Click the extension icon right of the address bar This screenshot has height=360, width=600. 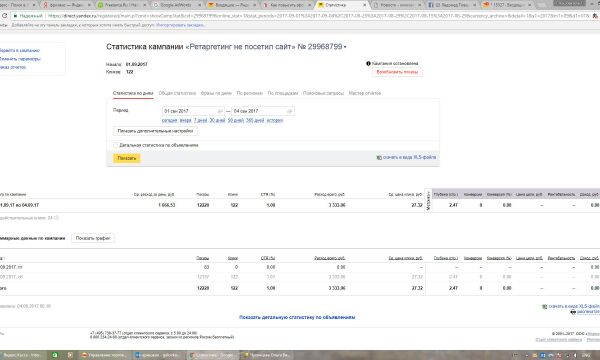[595, 16]
